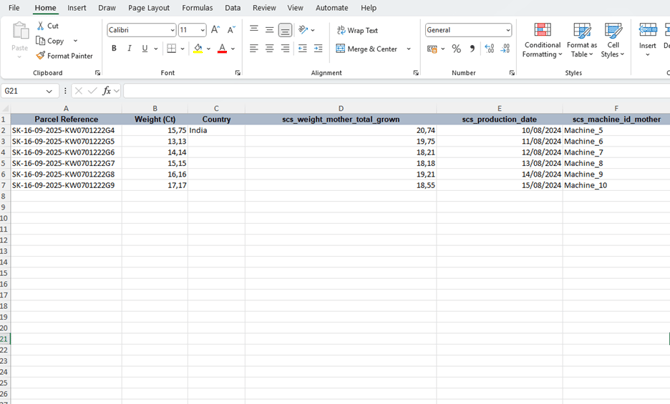The image size is (670, 404).
Task: Open Conditional Formatting menu
Action: pos(542,40)
